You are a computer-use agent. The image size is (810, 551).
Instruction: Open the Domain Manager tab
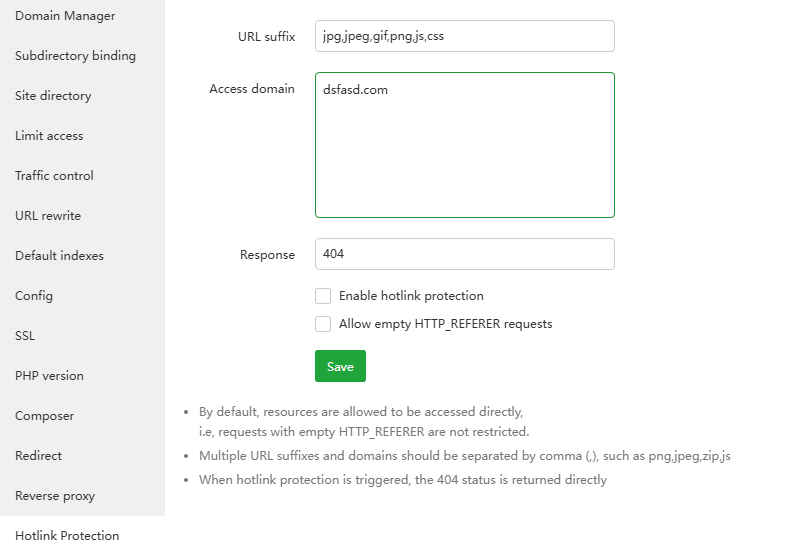[x=65, y=16]
